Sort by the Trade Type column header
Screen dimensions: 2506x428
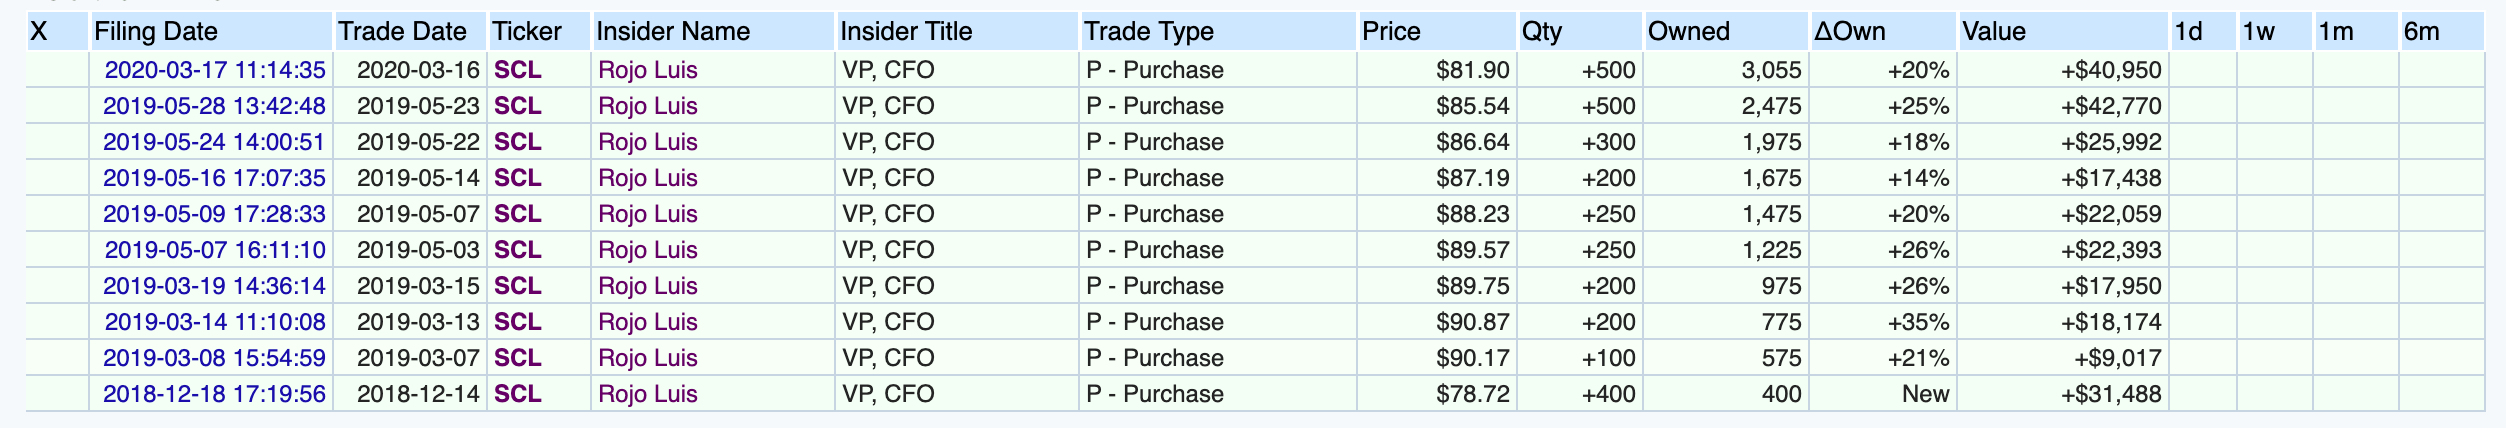(1149, 32)
